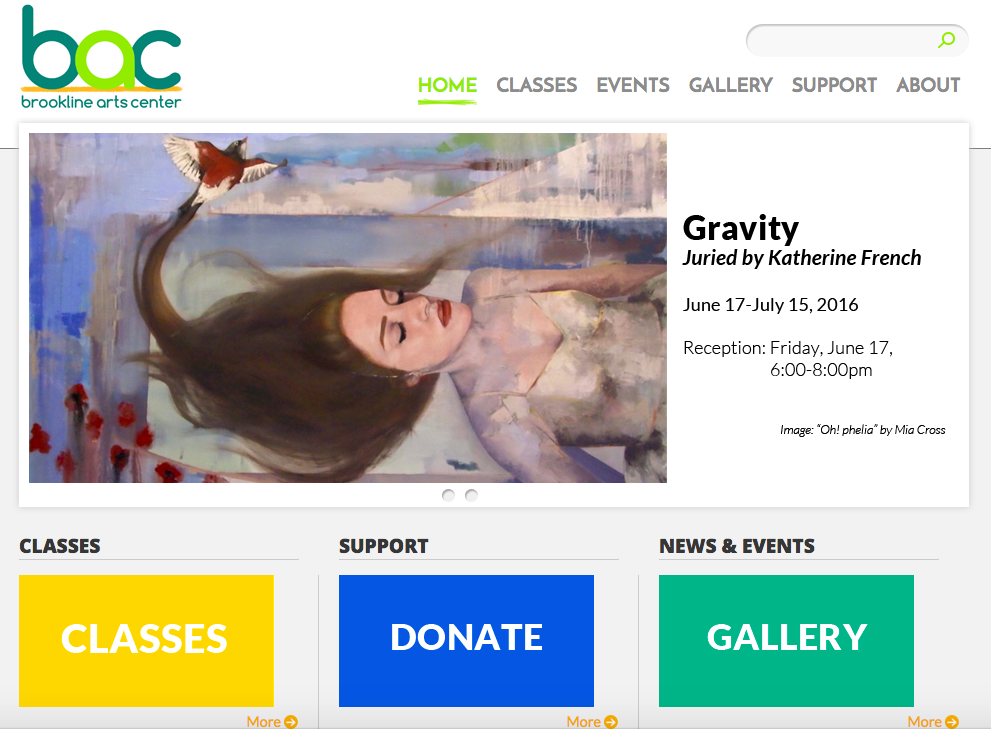Click the blue DONATE tile
991x729 pixels.
466,640
